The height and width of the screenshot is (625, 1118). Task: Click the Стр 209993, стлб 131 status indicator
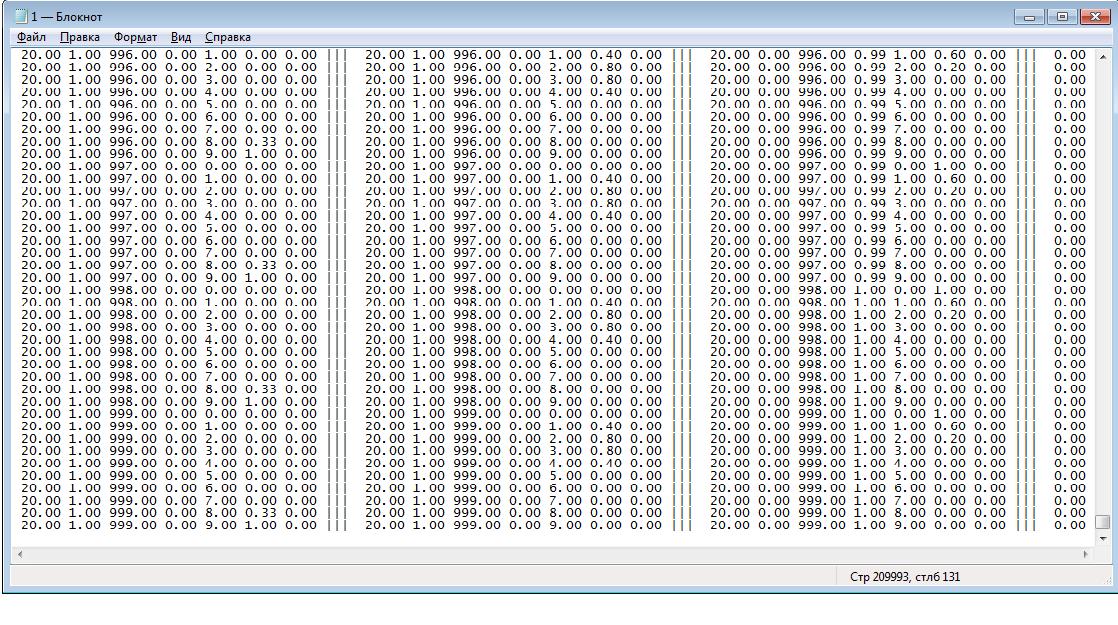tap(904, 577)
